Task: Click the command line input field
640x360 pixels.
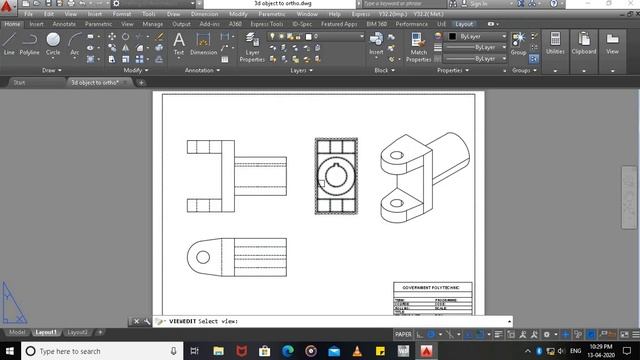Action: [333, 321]
